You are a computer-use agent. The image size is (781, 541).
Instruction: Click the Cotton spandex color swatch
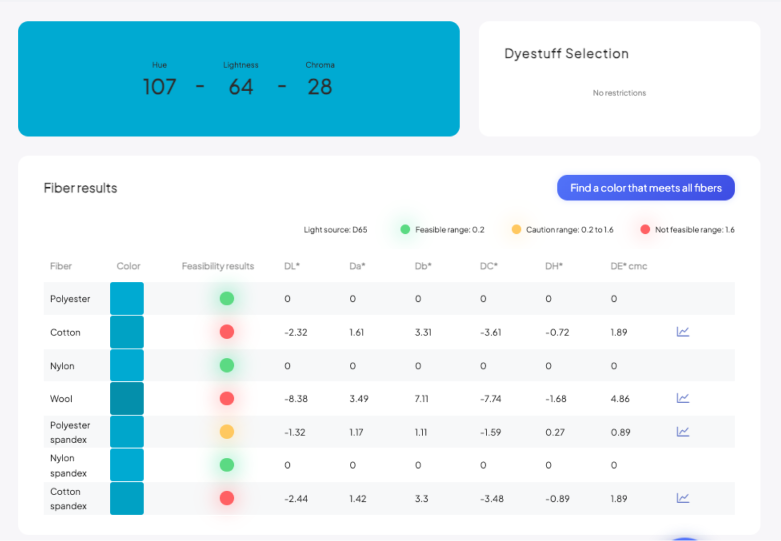click(127, 498)
